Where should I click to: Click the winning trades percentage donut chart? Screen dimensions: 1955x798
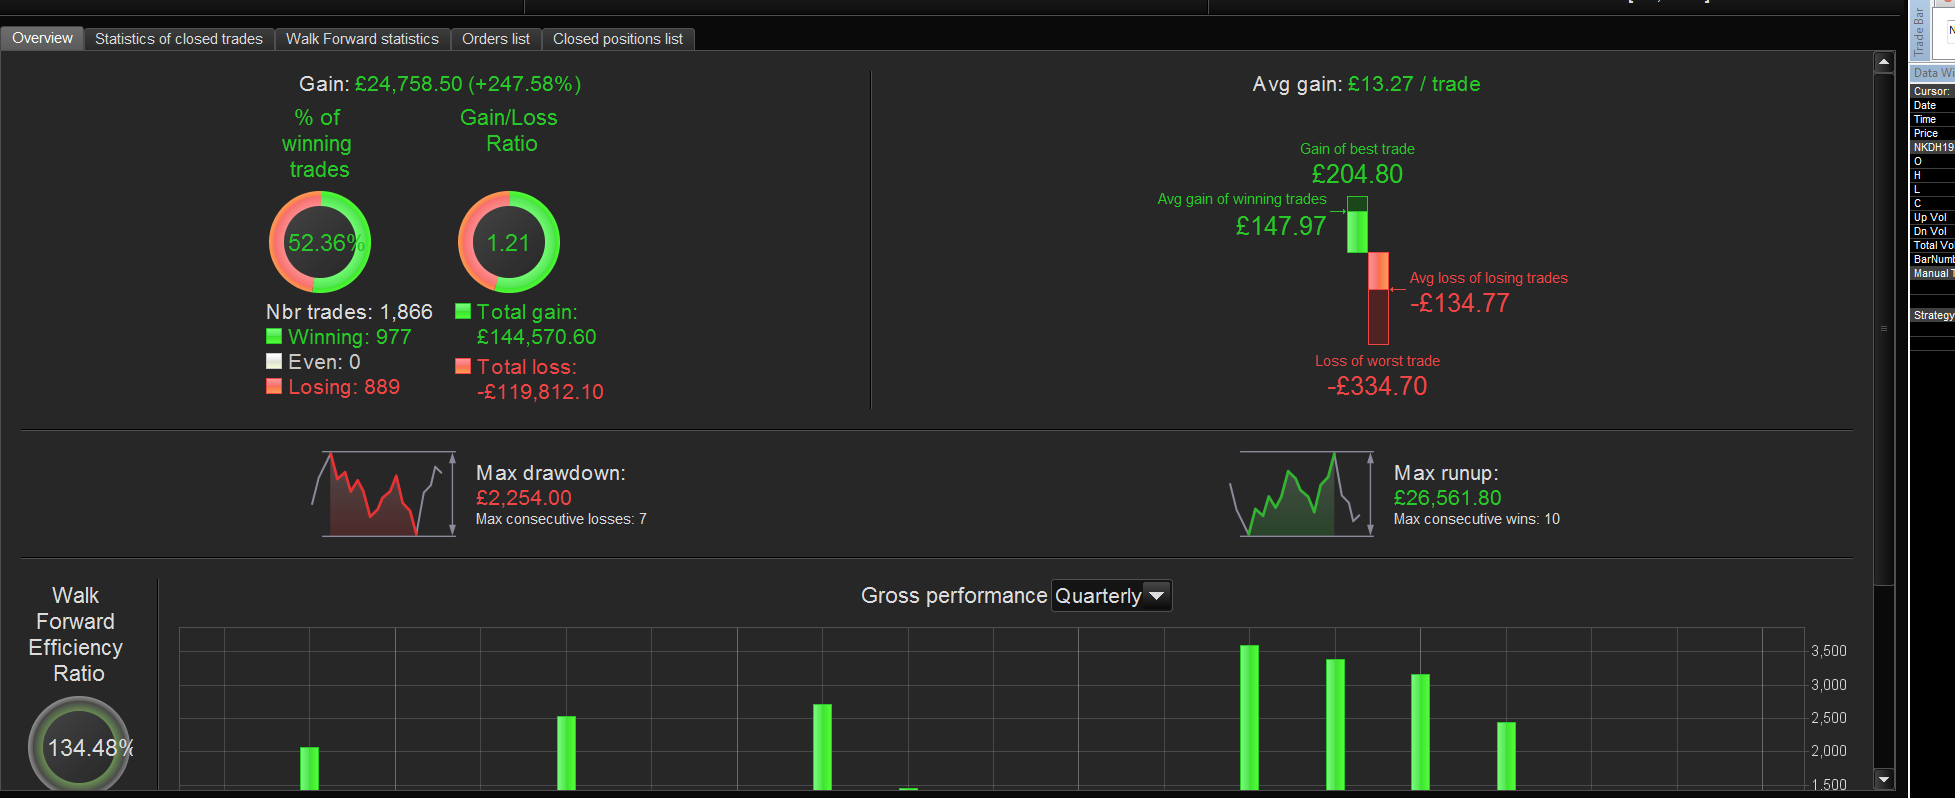pos(320,242)
